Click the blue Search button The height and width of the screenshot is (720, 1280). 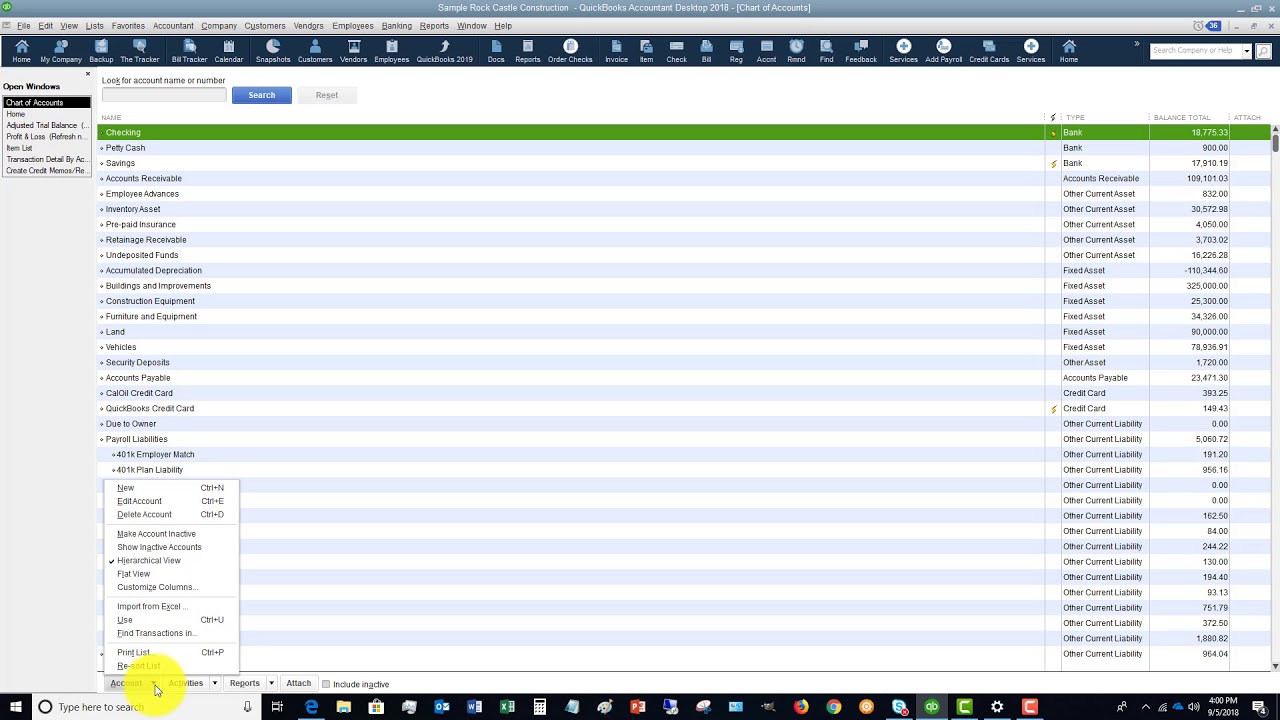[x=261, y=95]
